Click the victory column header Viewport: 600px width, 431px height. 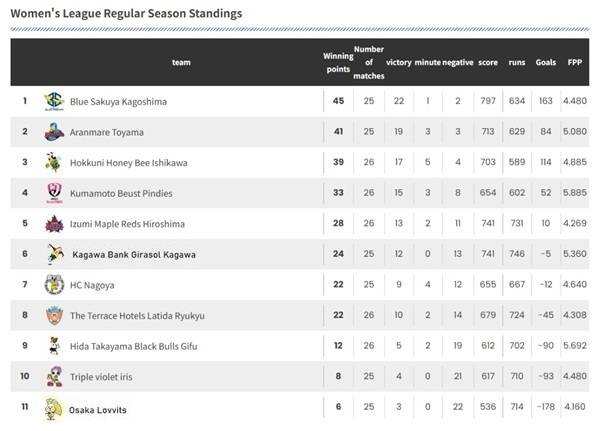pos(399,62)
